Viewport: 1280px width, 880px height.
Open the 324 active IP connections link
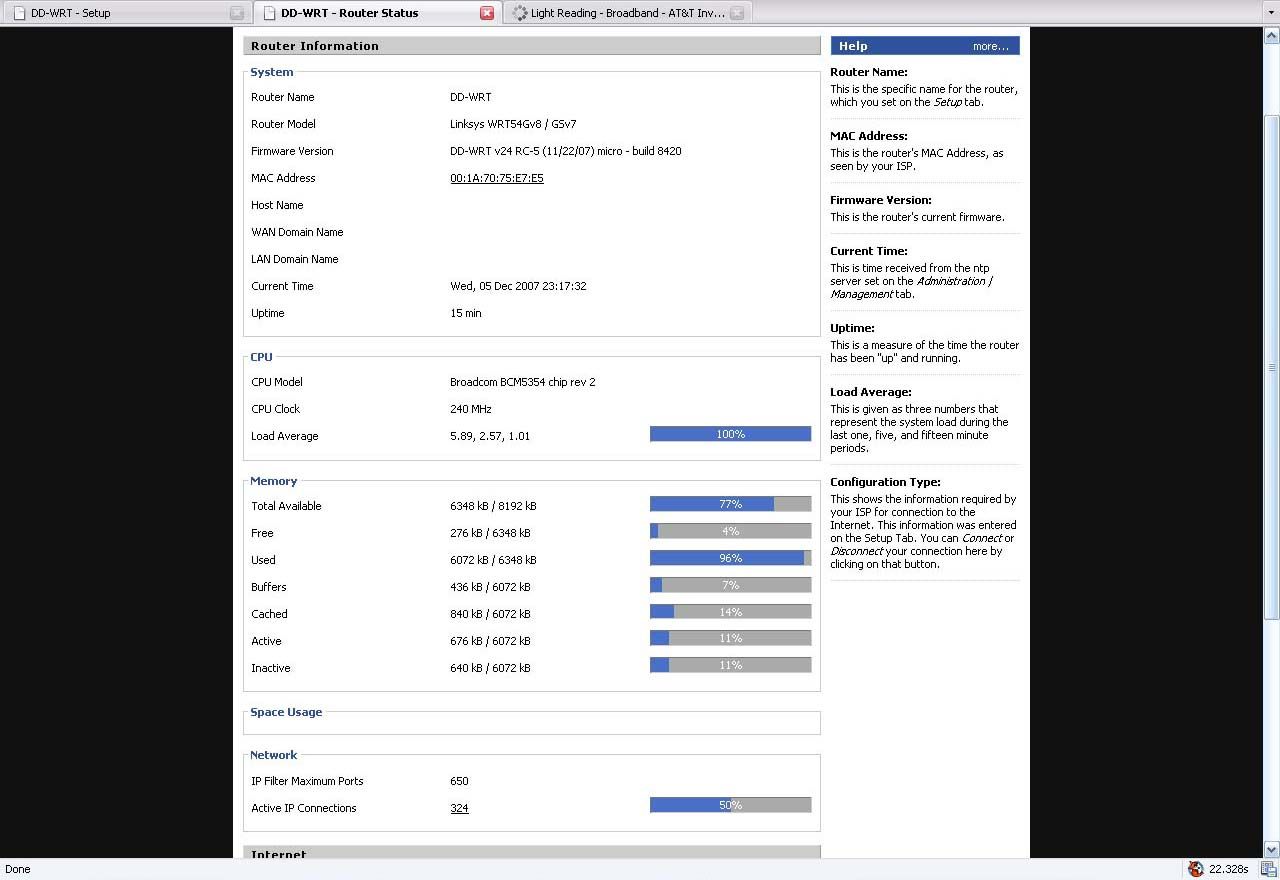click(x=459, y=808)
